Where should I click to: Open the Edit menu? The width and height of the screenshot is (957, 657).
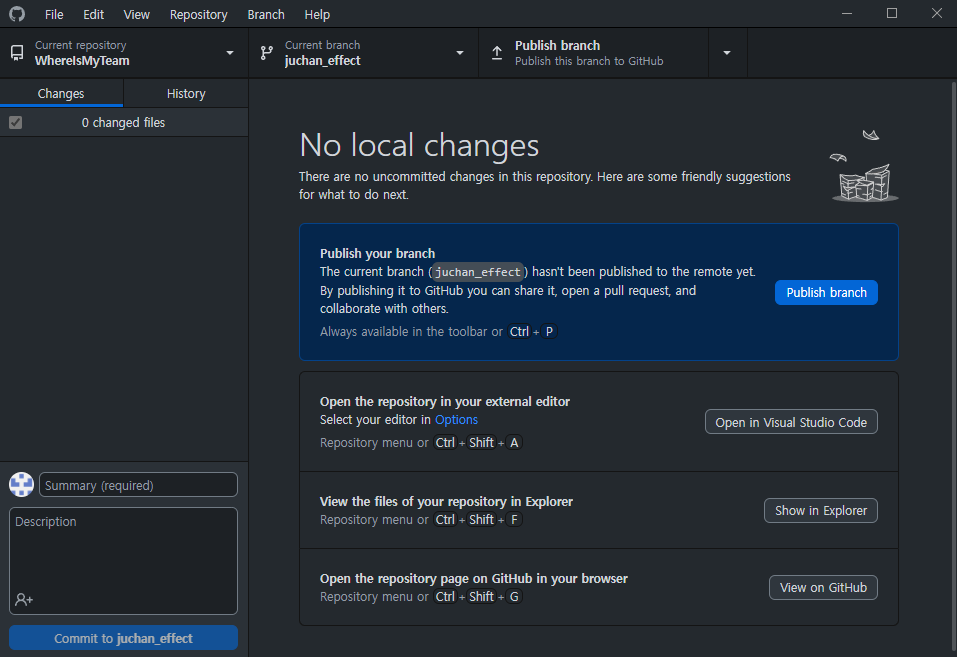pyautogui.click(x=93, y=14)
